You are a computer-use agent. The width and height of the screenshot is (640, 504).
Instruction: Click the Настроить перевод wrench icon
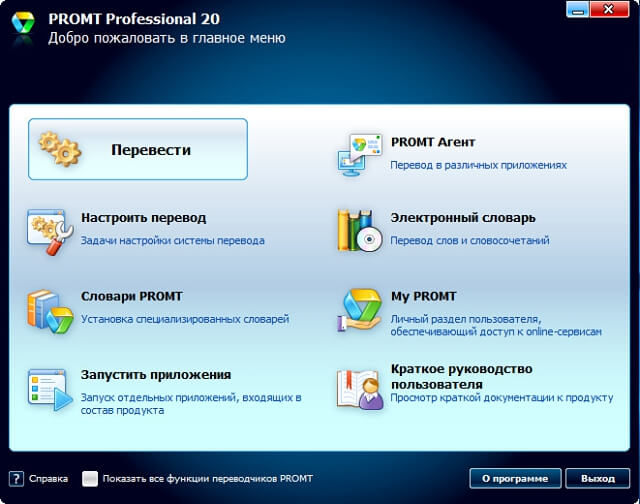(50, 232)
